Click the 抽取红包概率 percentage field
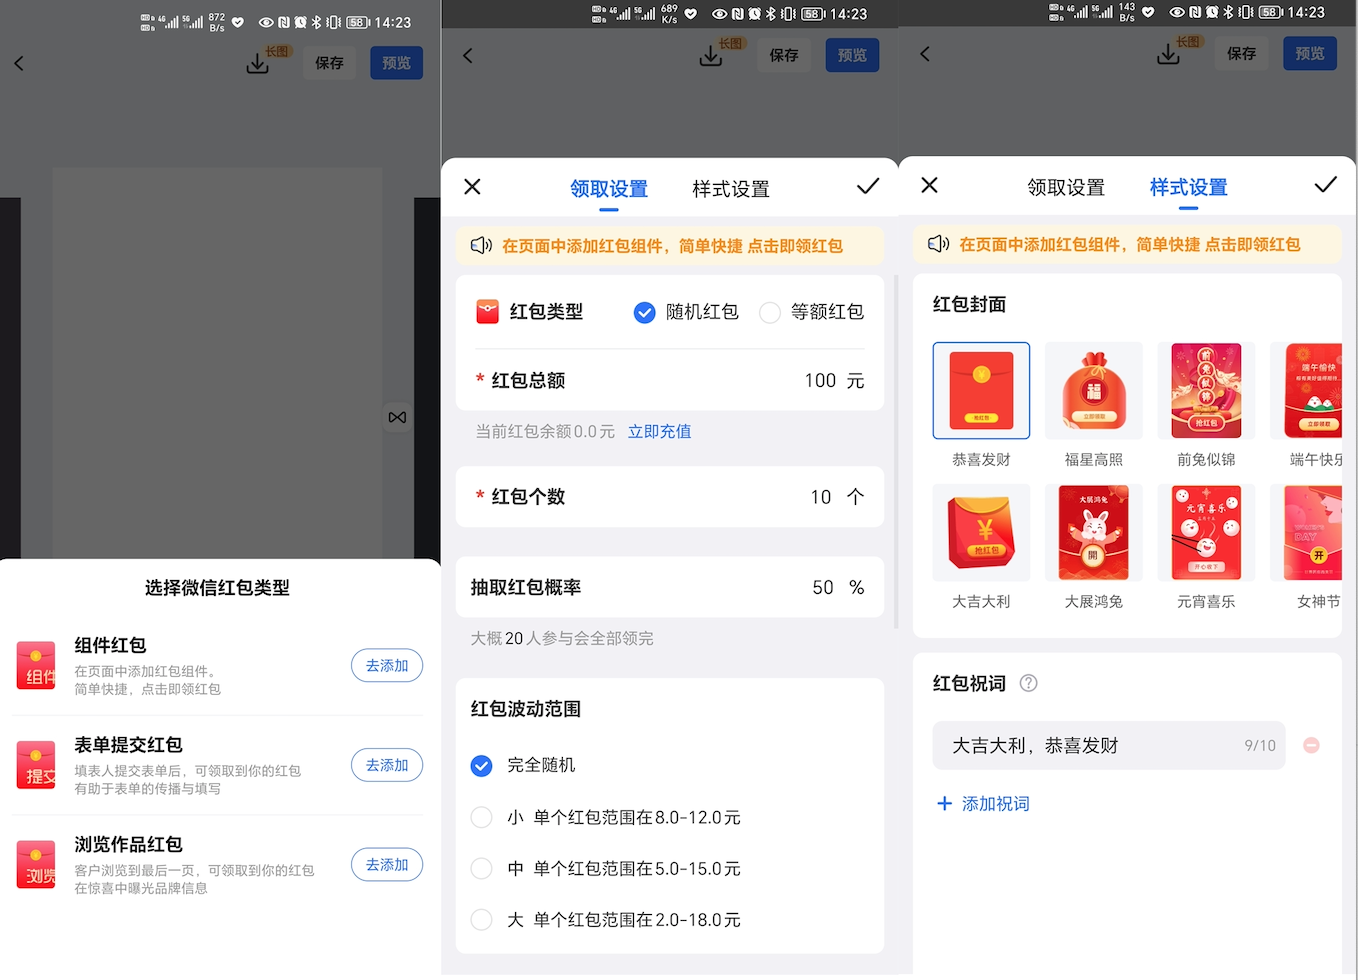 click(822, 587)
